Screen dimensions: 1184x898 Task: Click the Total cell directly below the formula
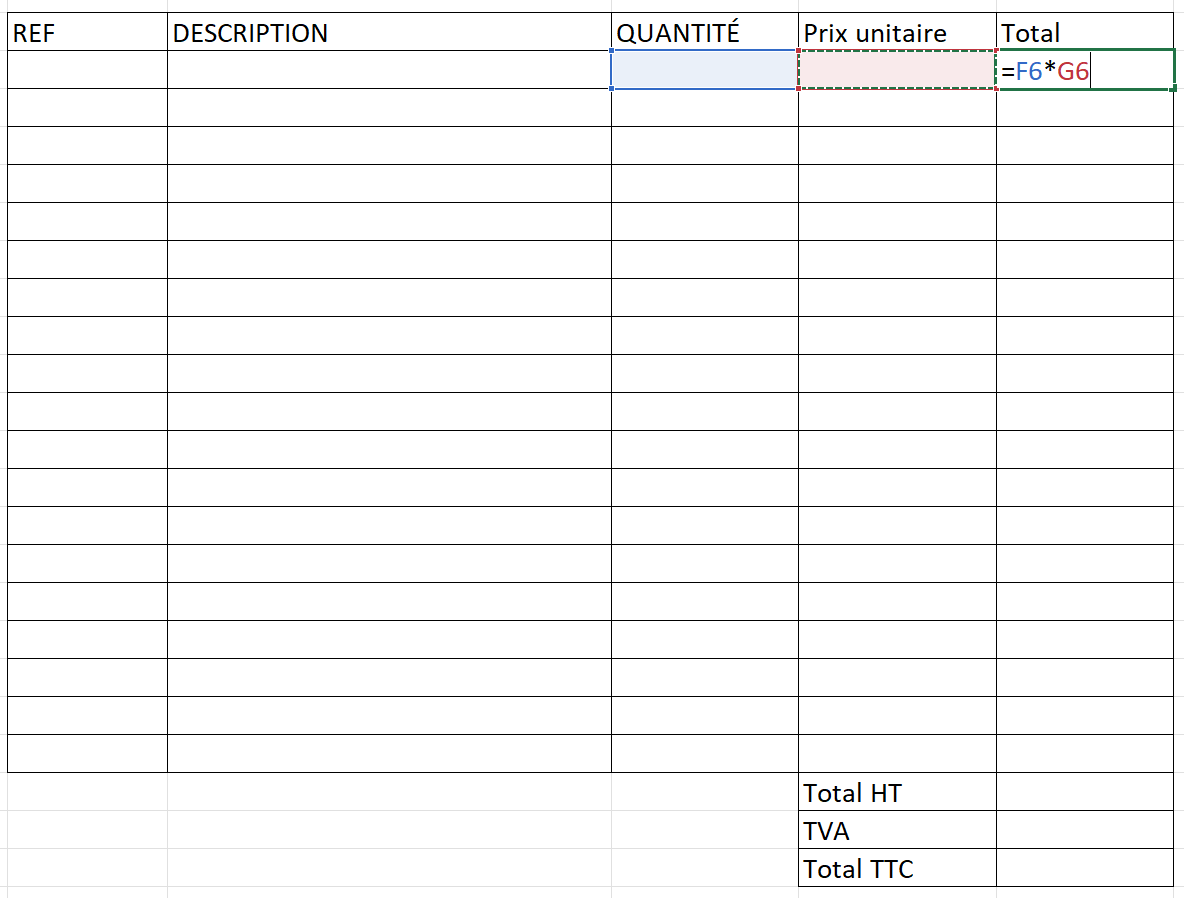coord(1085,108)
